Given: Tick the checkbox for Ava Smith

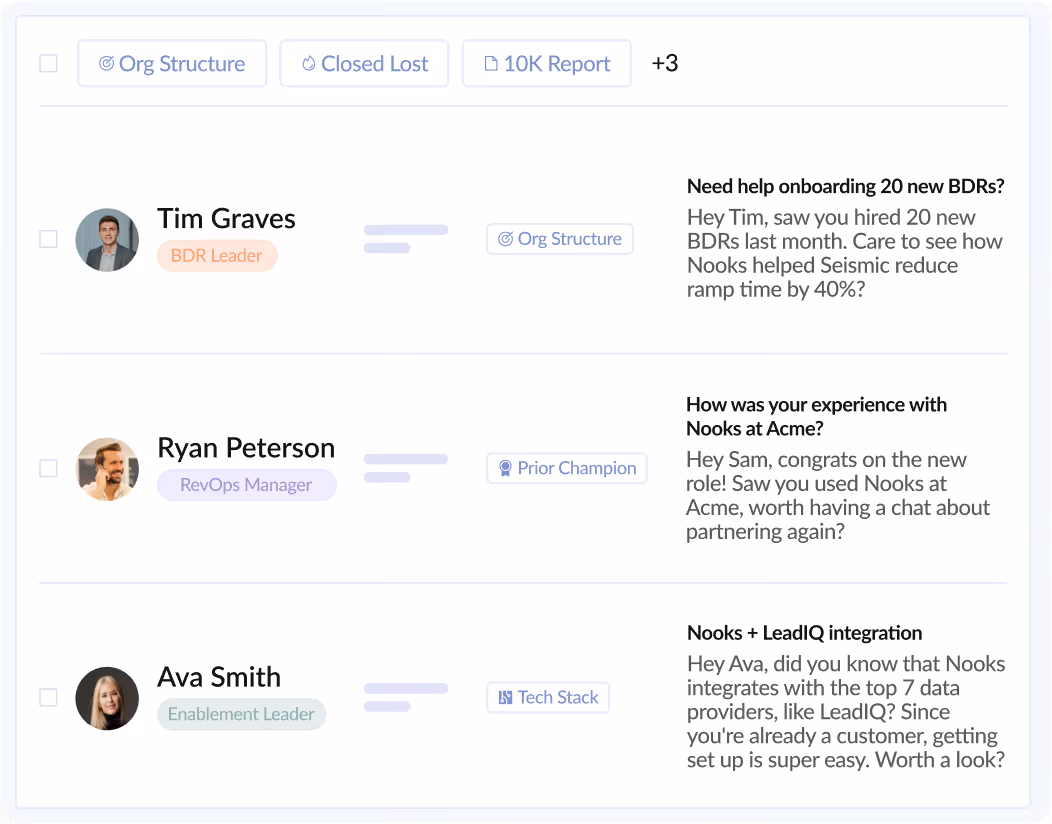Looking at the screenshot, I should tap(48, 697).
